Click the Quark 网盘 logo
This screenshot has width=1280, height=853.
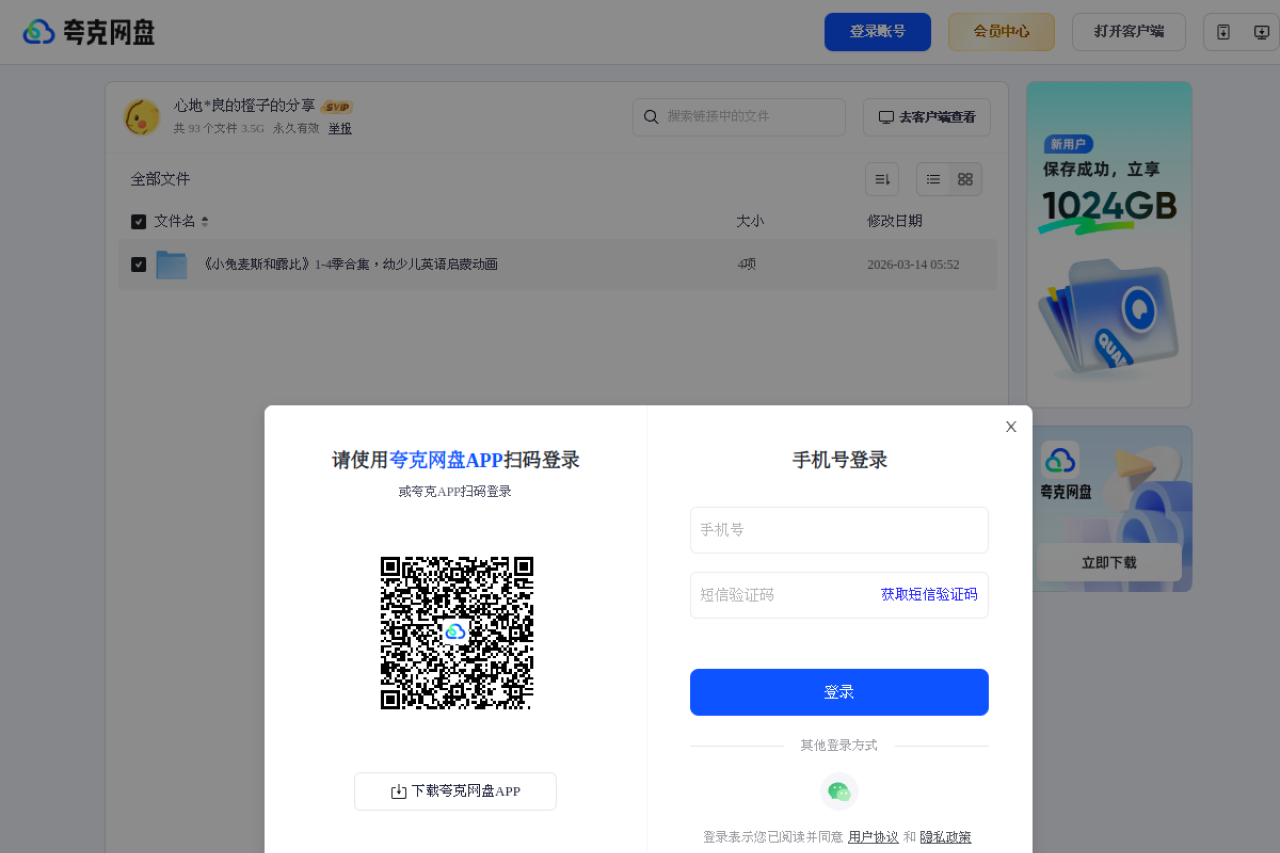(x=88, y=31)
